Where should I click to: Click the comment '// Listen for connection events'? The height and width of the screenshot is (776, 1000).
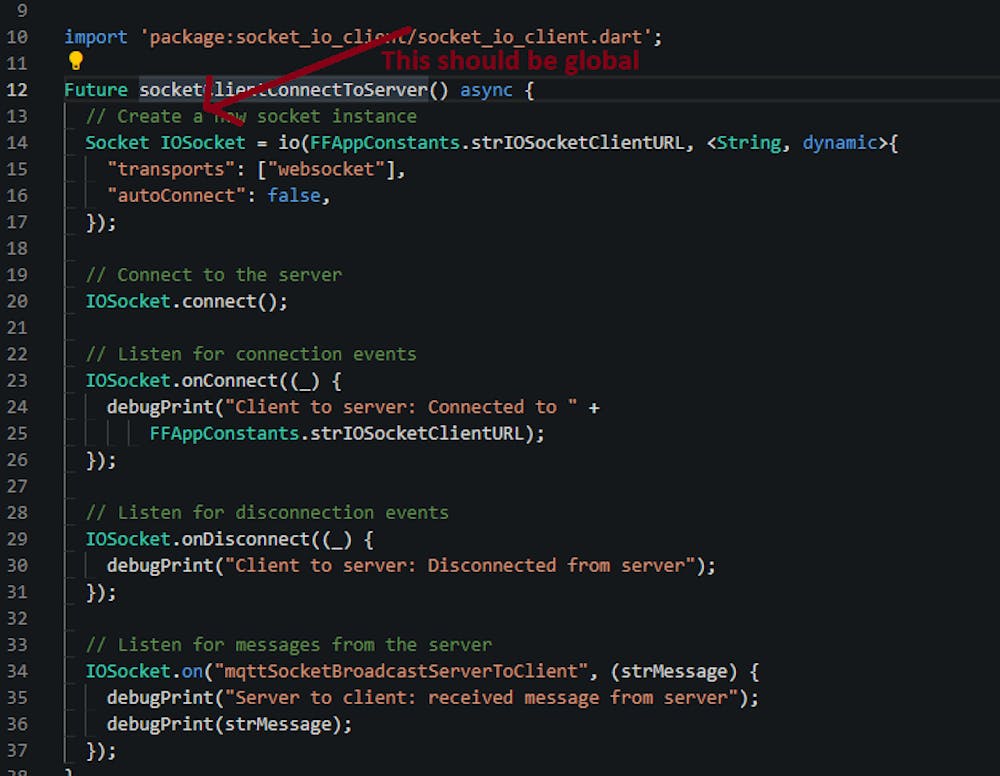[251, 355]
